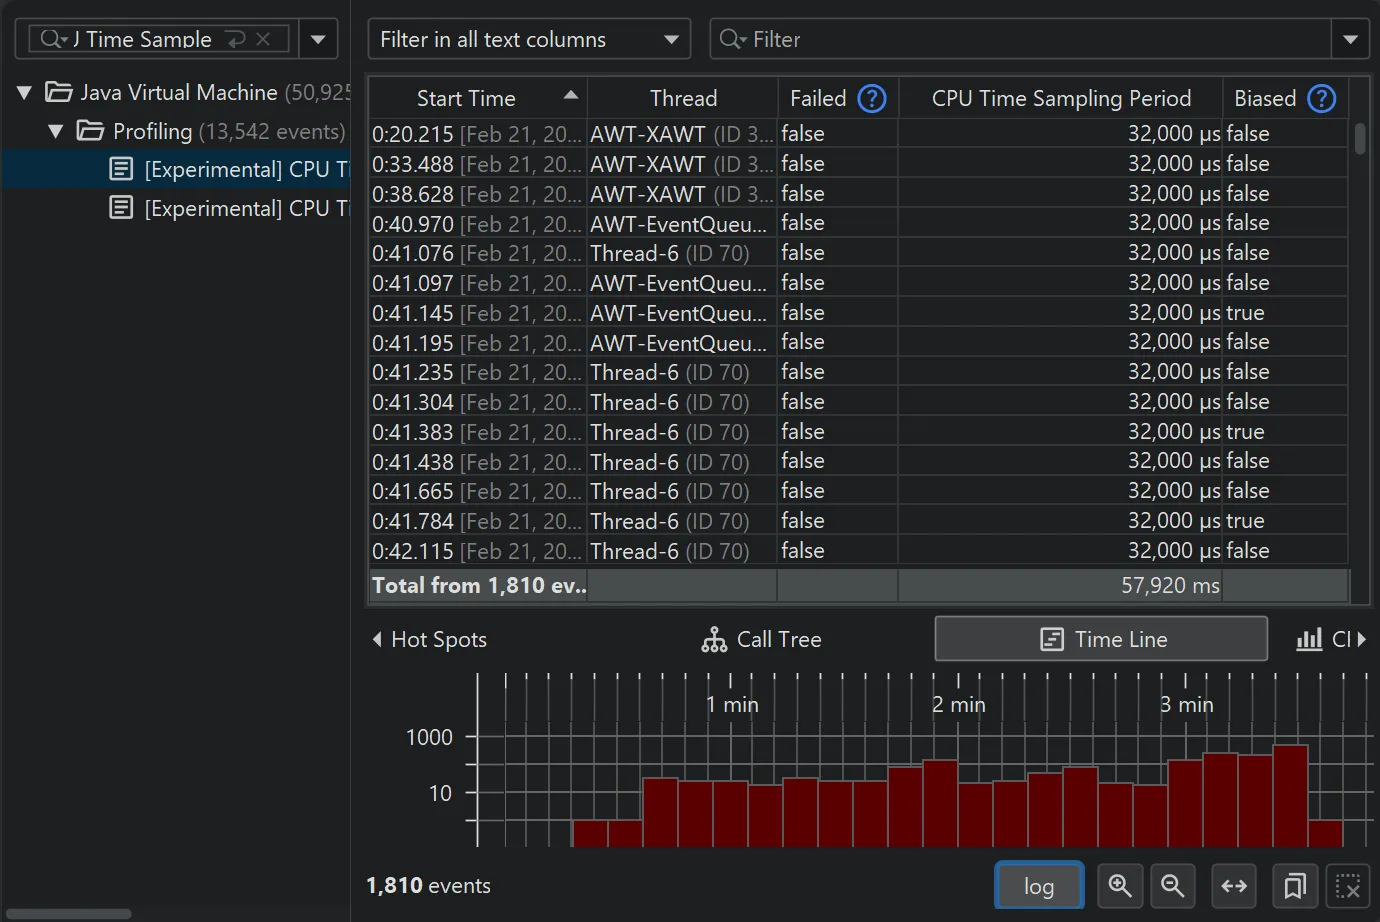The height and width of the screenshot is (922, 1380).
Task: Collapse the Java Virtual Machine tree node
Action: coord(25,92)
